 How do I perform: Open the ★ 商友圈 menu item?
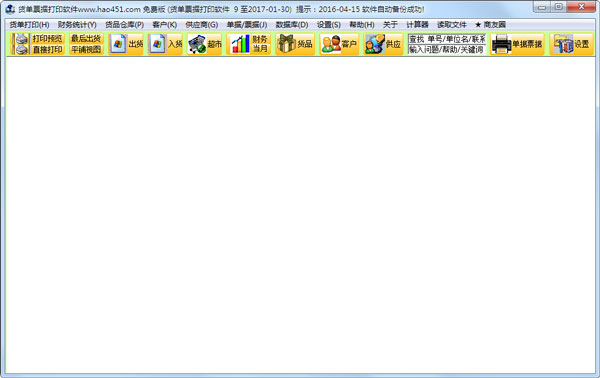click(490, 25)
